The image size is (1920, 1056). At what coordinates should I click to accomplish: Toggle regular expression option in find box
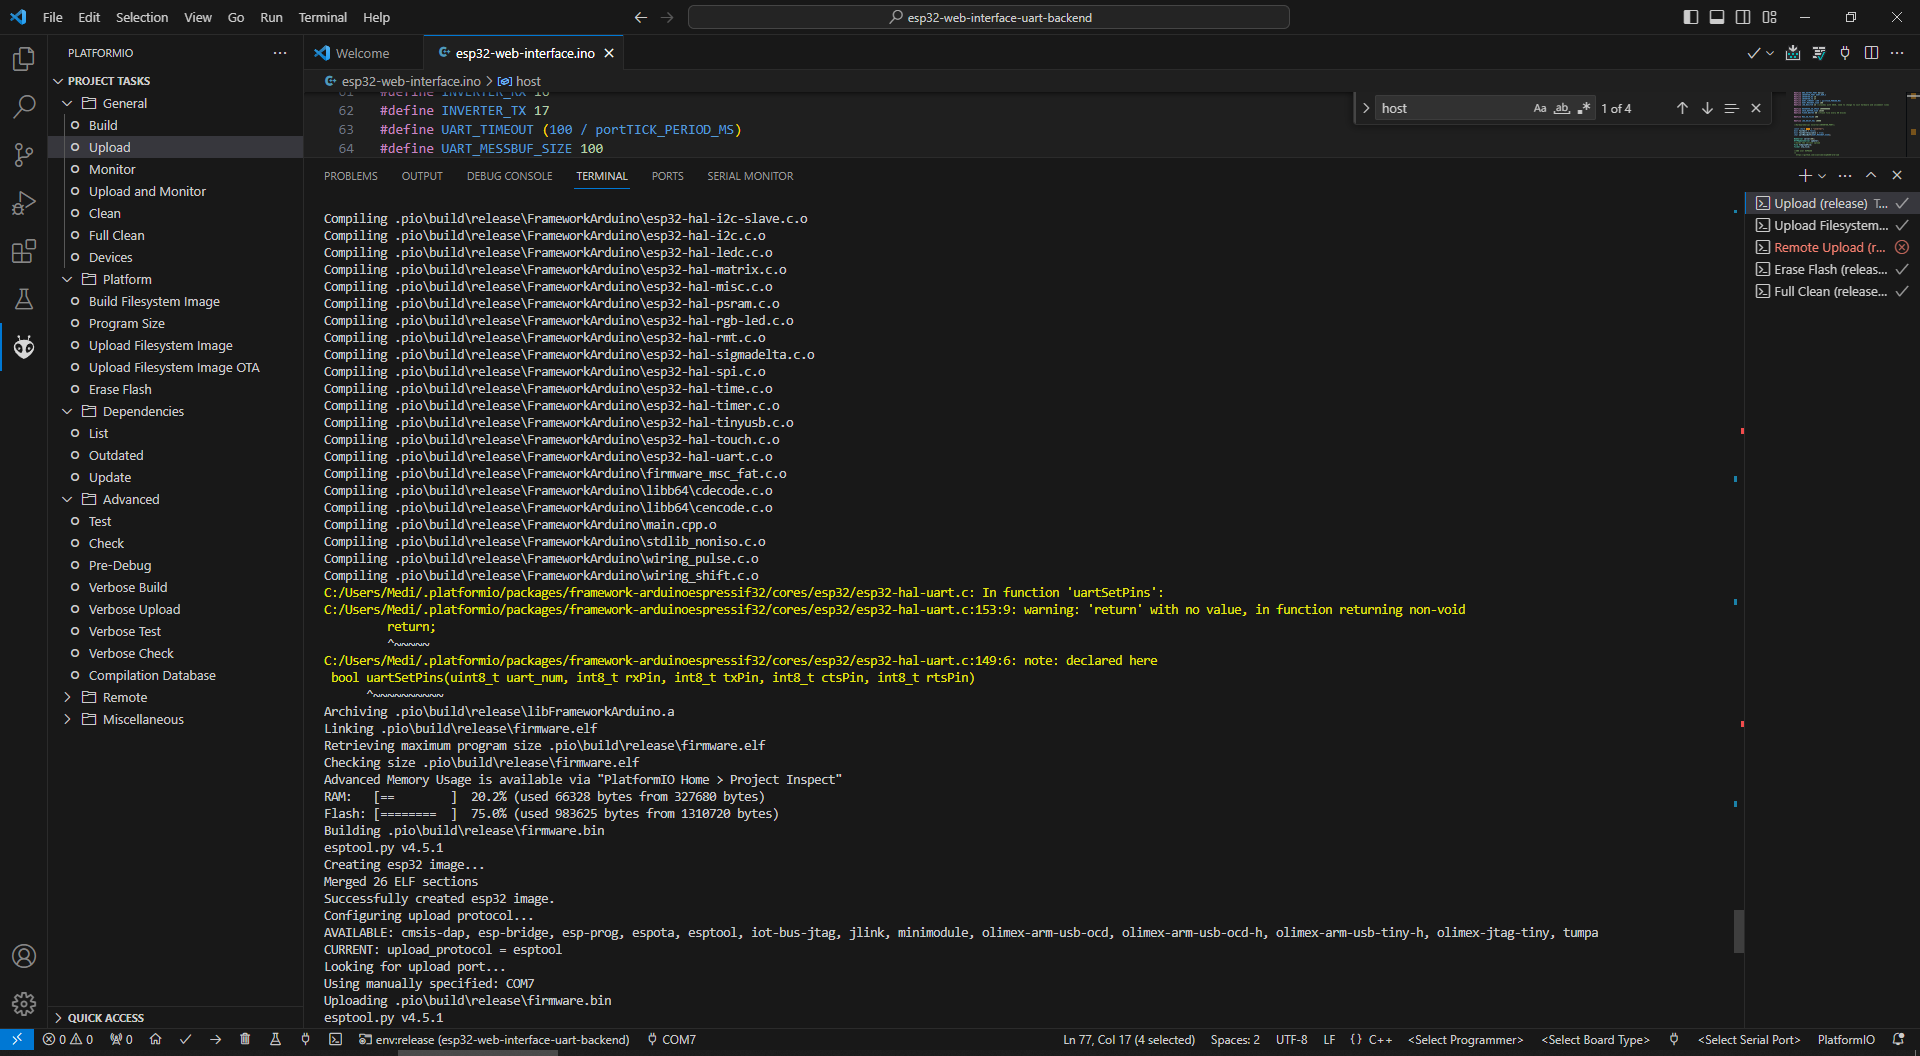coord(1583,108)
